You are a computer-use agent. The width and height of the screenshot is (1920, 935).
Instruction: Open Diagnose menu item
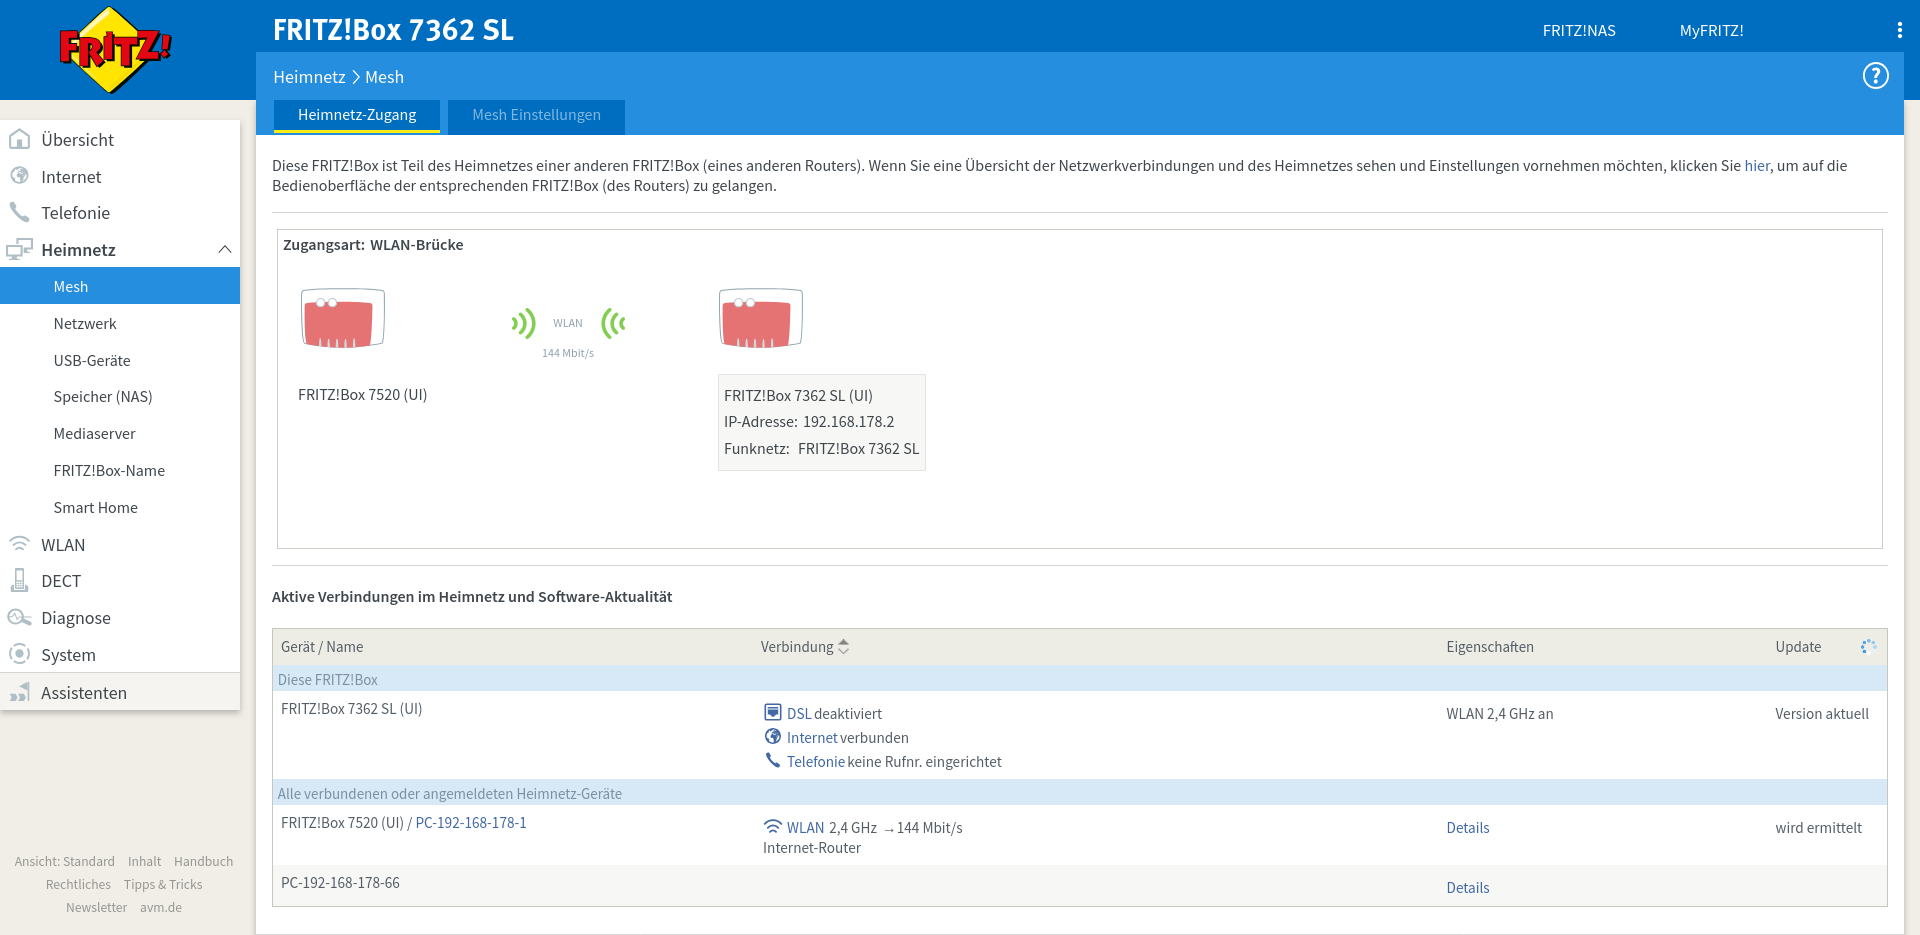(120, 618)
